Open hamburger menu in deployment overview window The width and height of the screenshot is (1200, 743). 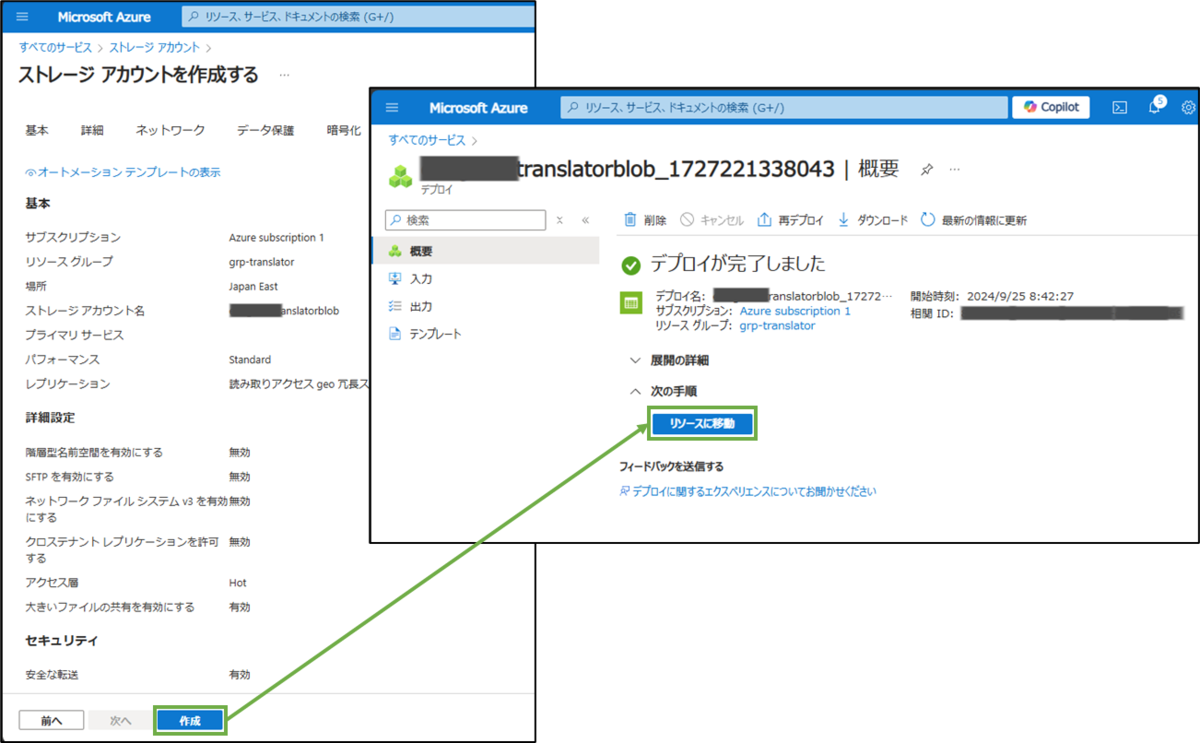click(x=392, y=107)
